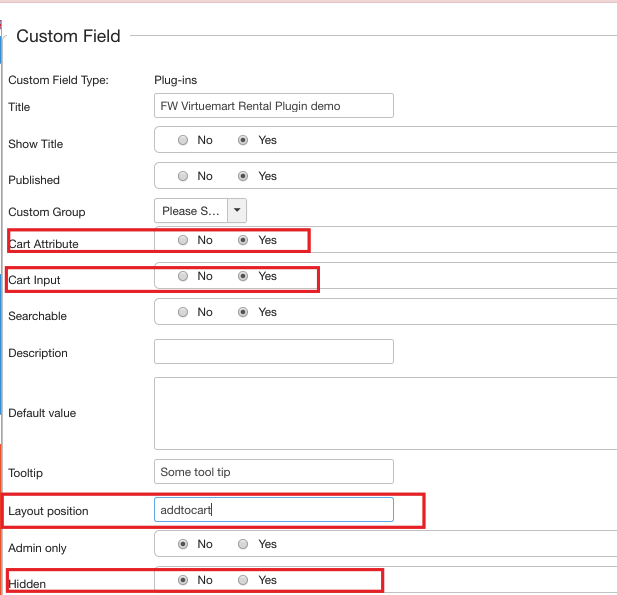Focus the Description input field
Screen dimensions: 617x595
pyautogui.click(x=273, y=352)
